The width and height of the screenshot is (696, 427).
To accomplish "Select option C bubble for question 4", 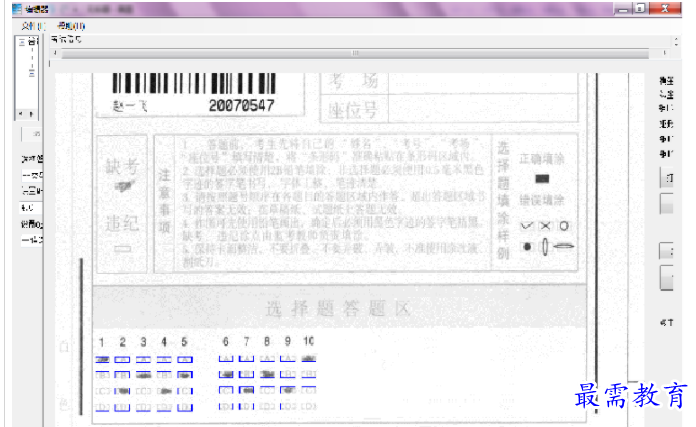I will [x=164, y=391].
